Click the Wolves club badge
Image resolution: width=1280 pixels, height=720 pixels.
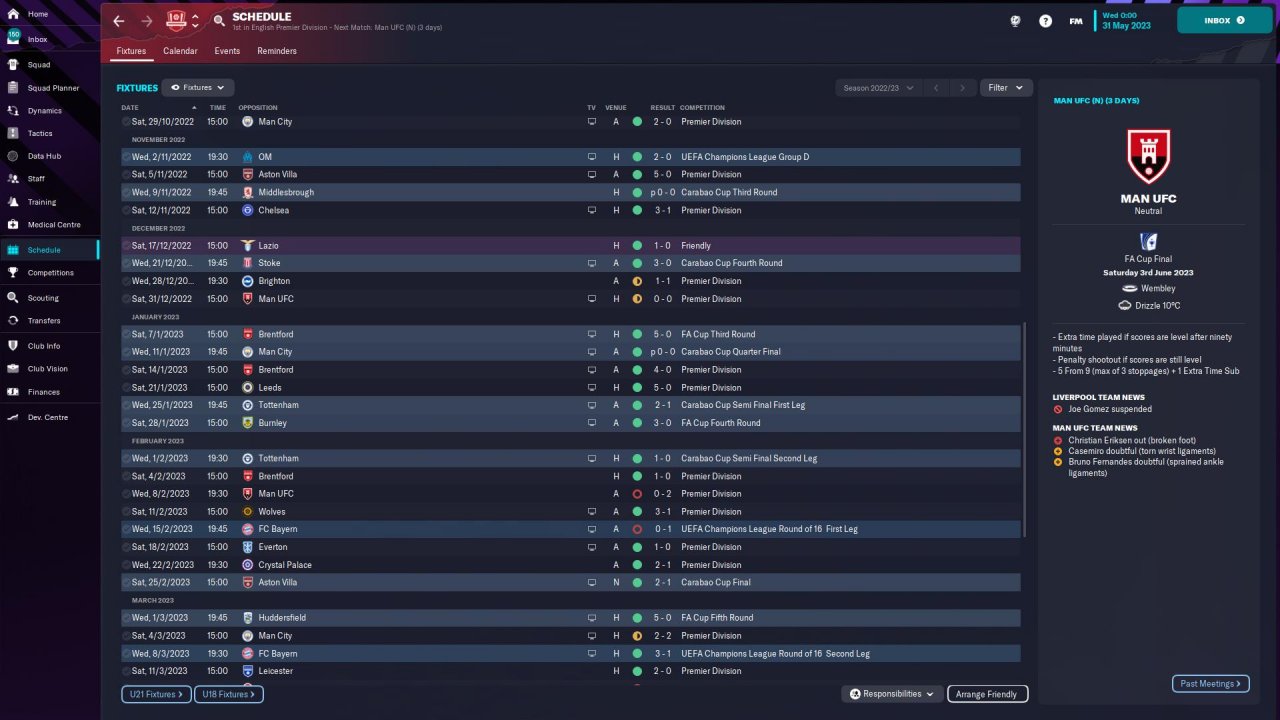[248, 512]
